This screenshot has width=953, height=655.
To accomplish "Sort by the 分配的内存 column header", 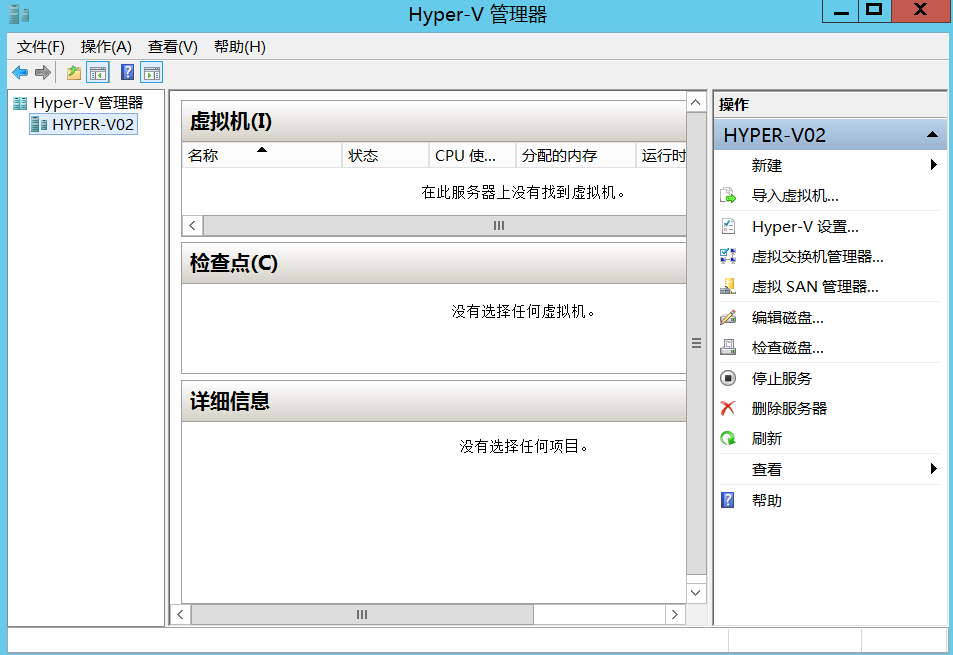I will click(576, 156).
